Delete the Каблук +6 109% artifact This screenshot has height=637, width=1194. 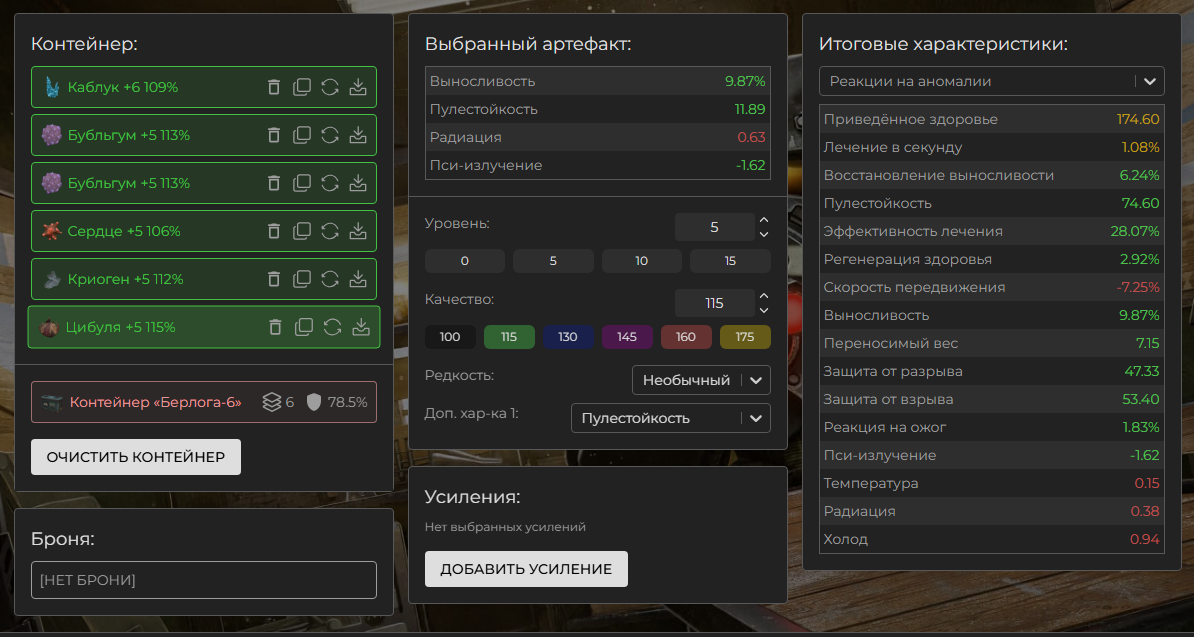274,87
